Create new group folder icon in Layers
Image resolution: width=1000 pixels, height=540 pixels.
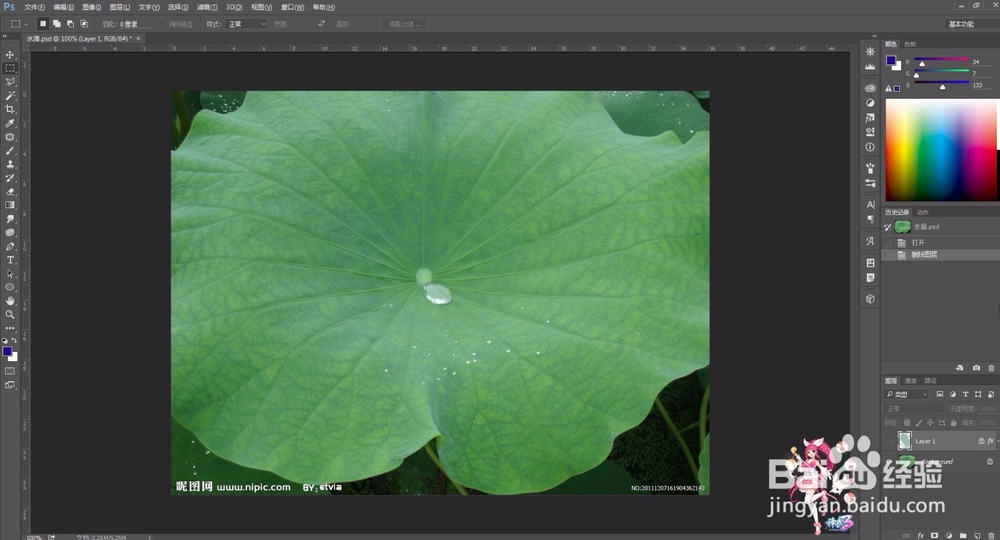pyautogui.click(x=962, y=536)
